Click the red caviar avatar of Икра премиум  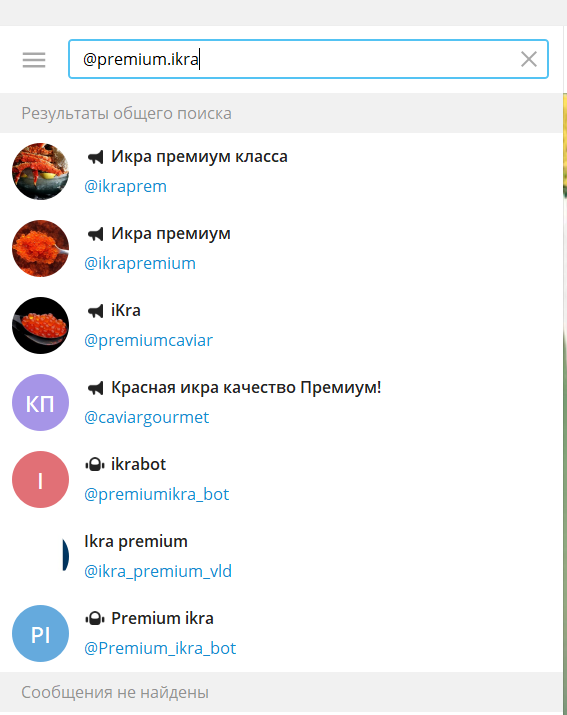41,249
